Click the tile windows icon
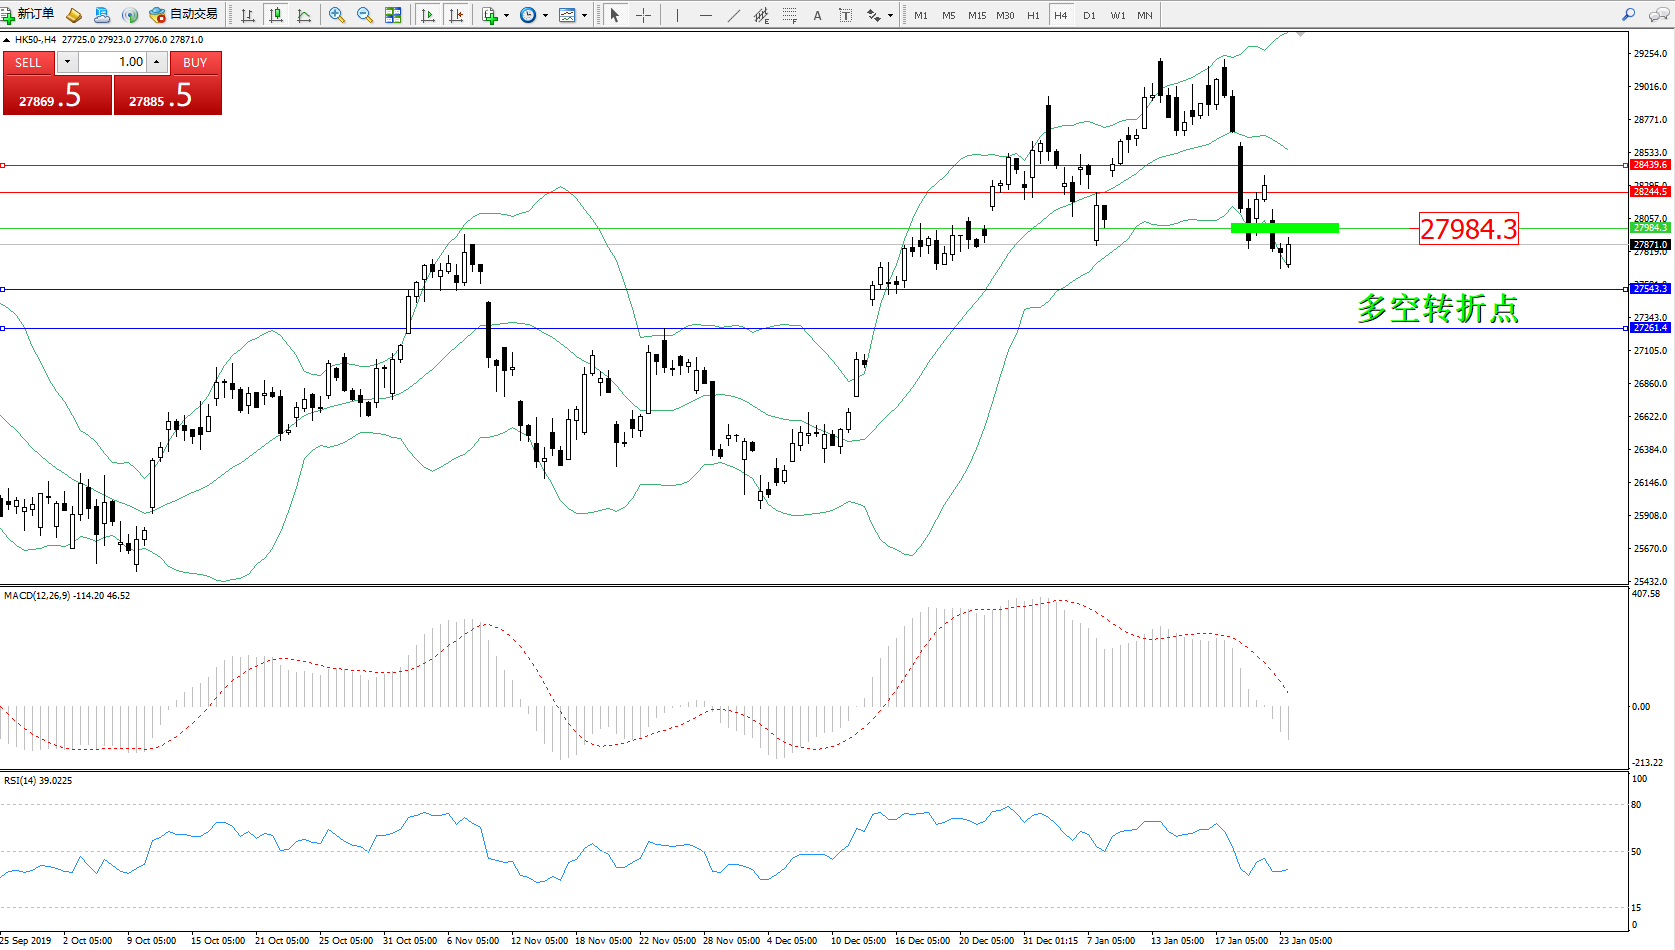 pos(393,15)
